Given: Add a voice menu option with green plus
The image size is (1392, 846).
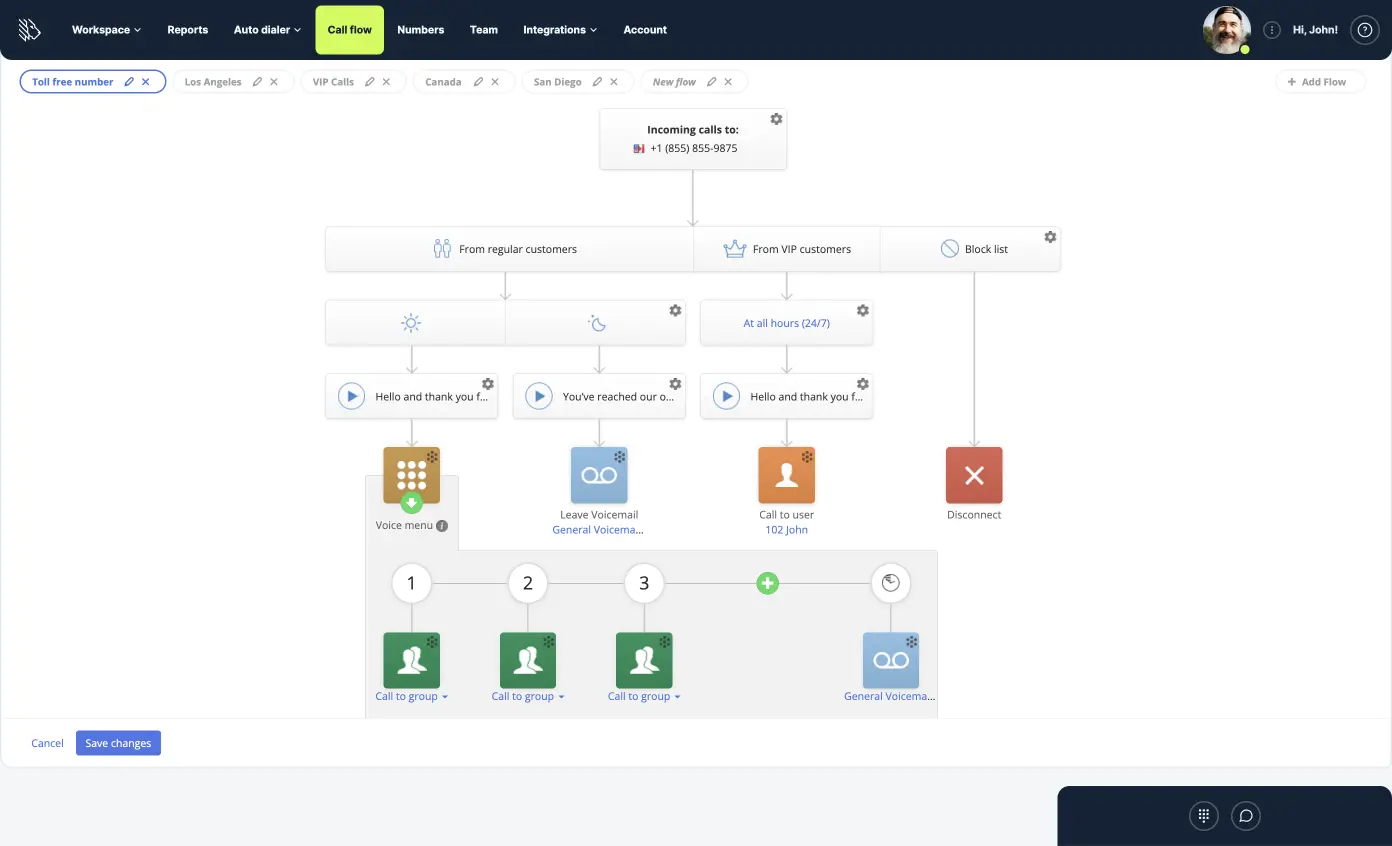Looking at the screenshot, I should tap(767, 583).
